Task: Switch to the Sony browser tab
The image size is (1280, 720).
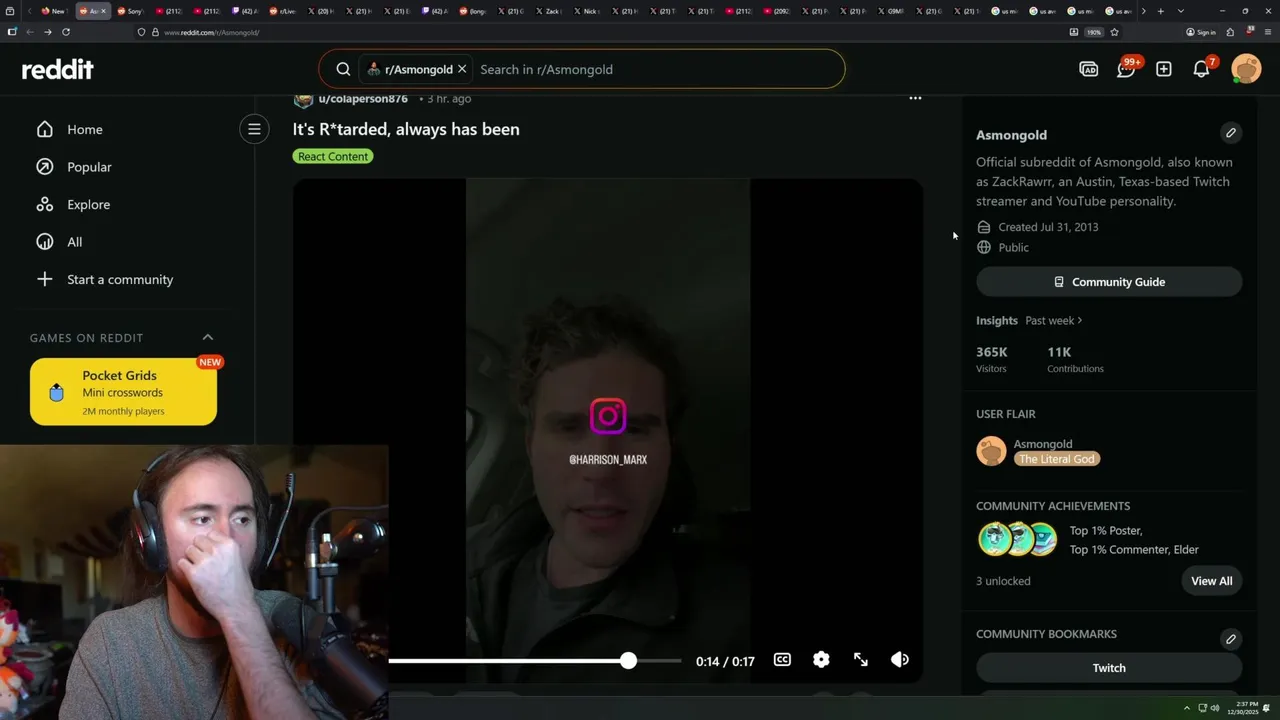Action: click(x=130, y=11)
